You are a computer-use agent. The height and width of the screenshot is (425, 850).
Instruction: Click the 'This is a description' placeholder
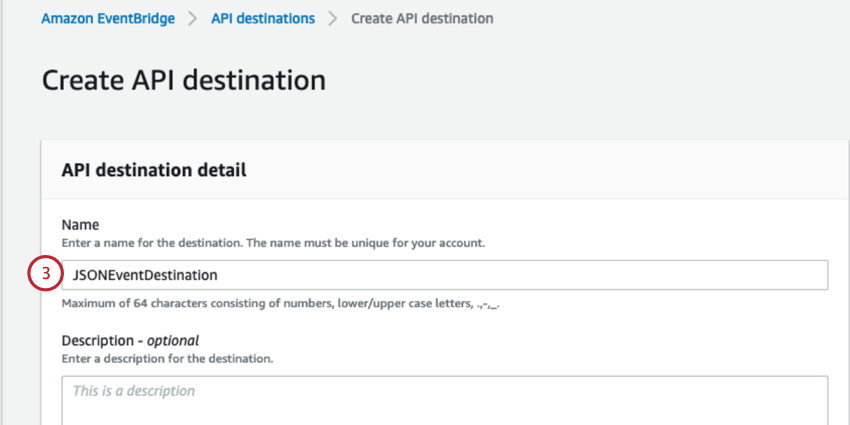pos(134,391)
